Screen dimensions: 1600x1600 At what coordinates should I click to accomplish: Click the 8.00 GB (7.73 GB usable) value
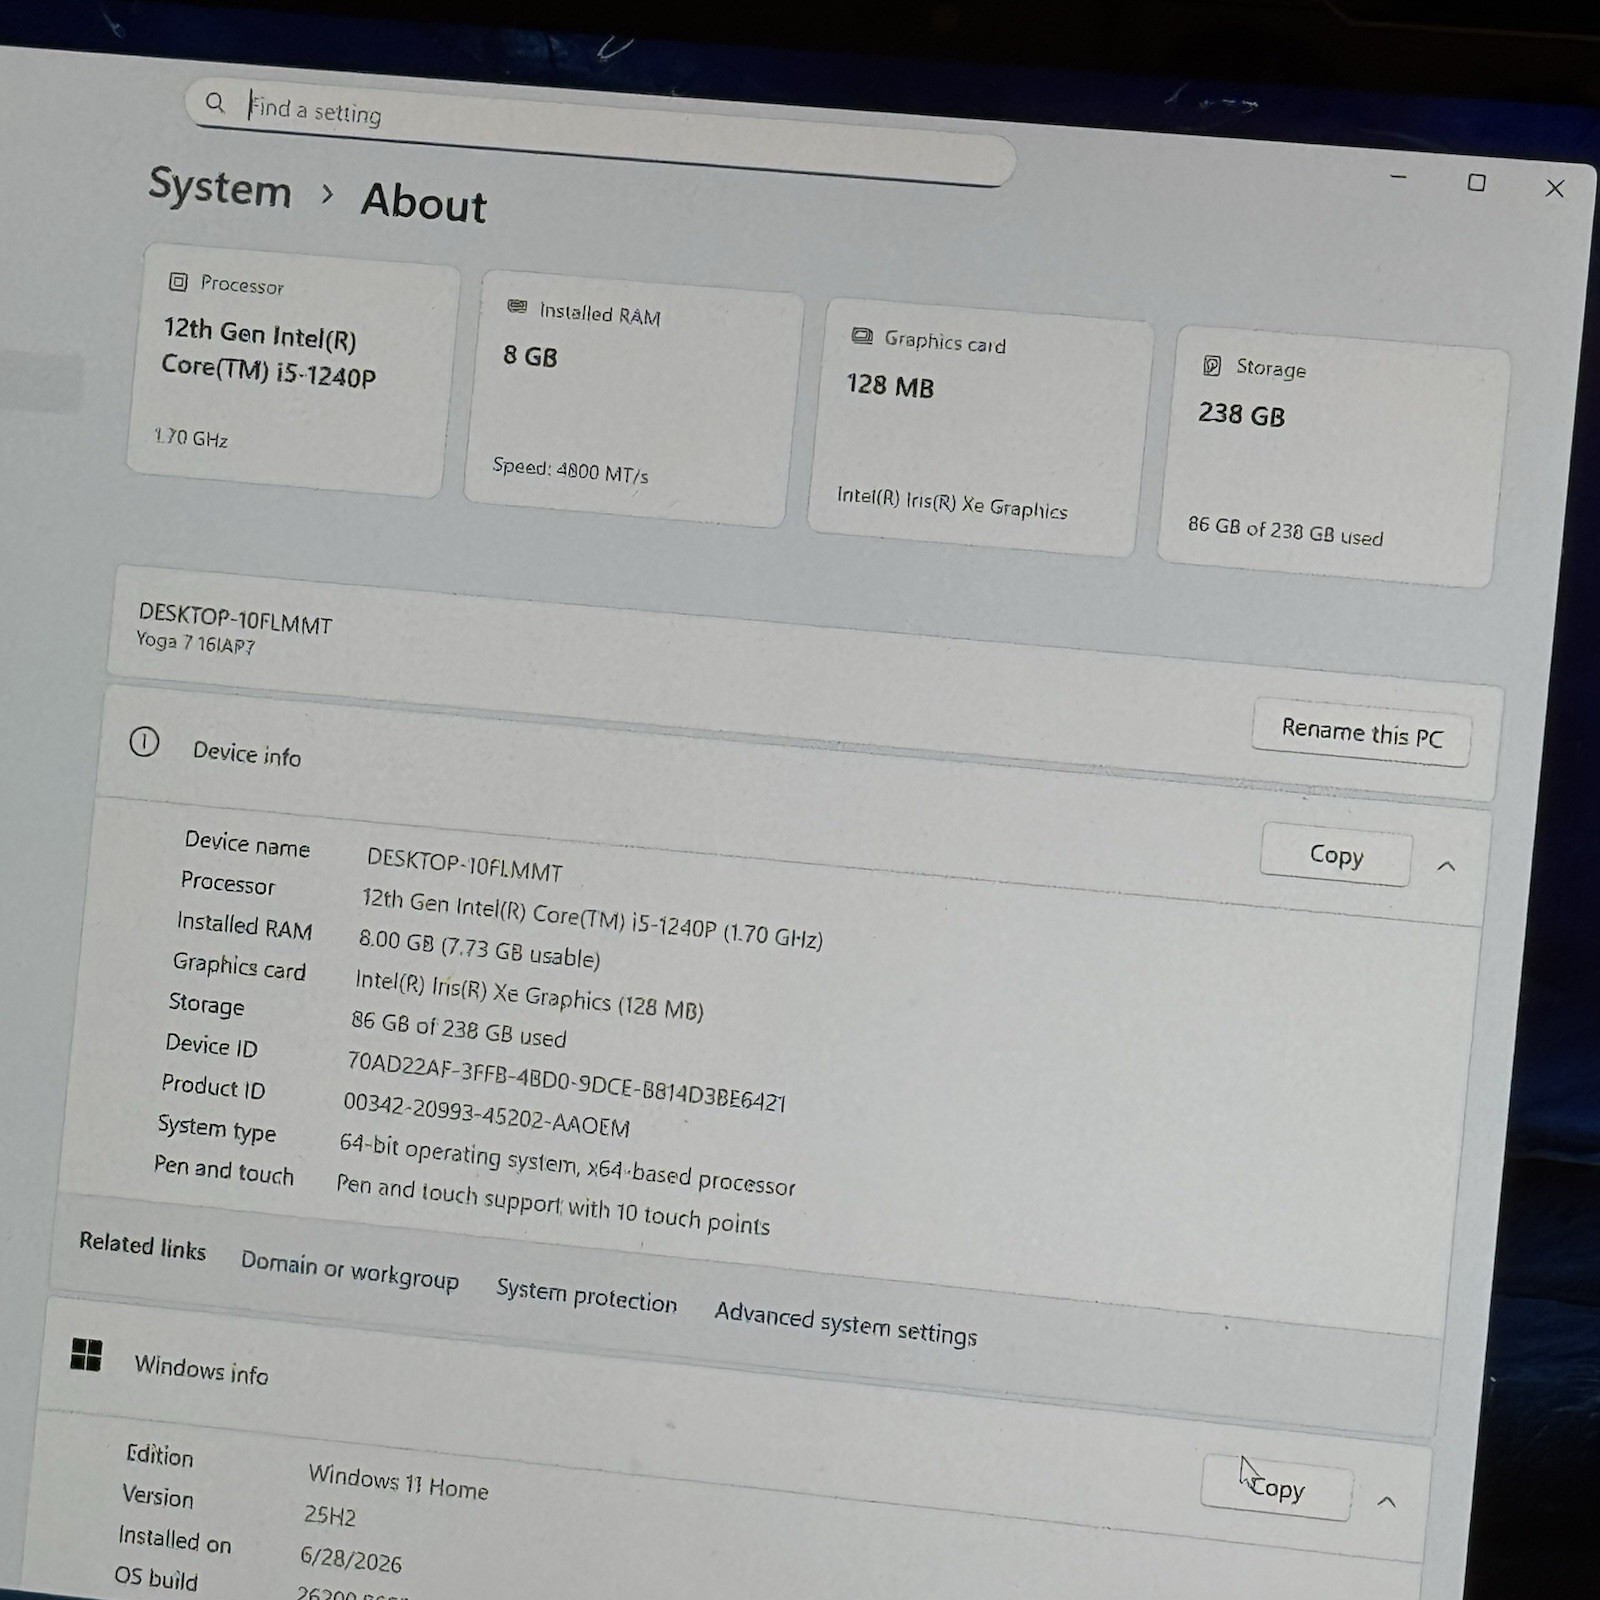(x=479, y=948)
